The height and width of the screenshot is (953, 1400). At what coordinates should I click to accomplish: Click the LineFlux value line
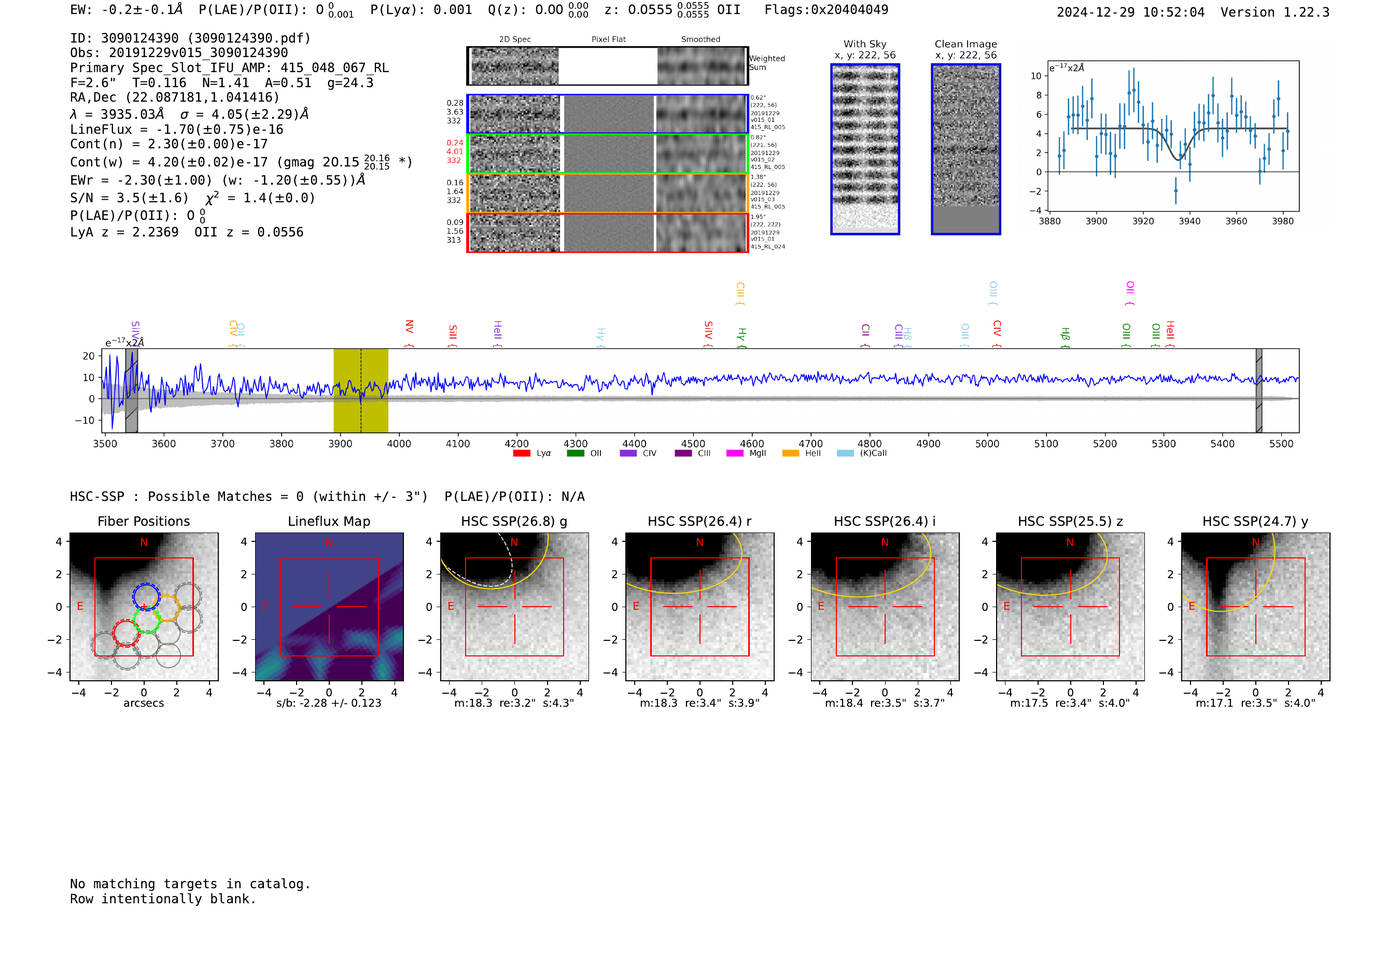(x=177, y=129)
